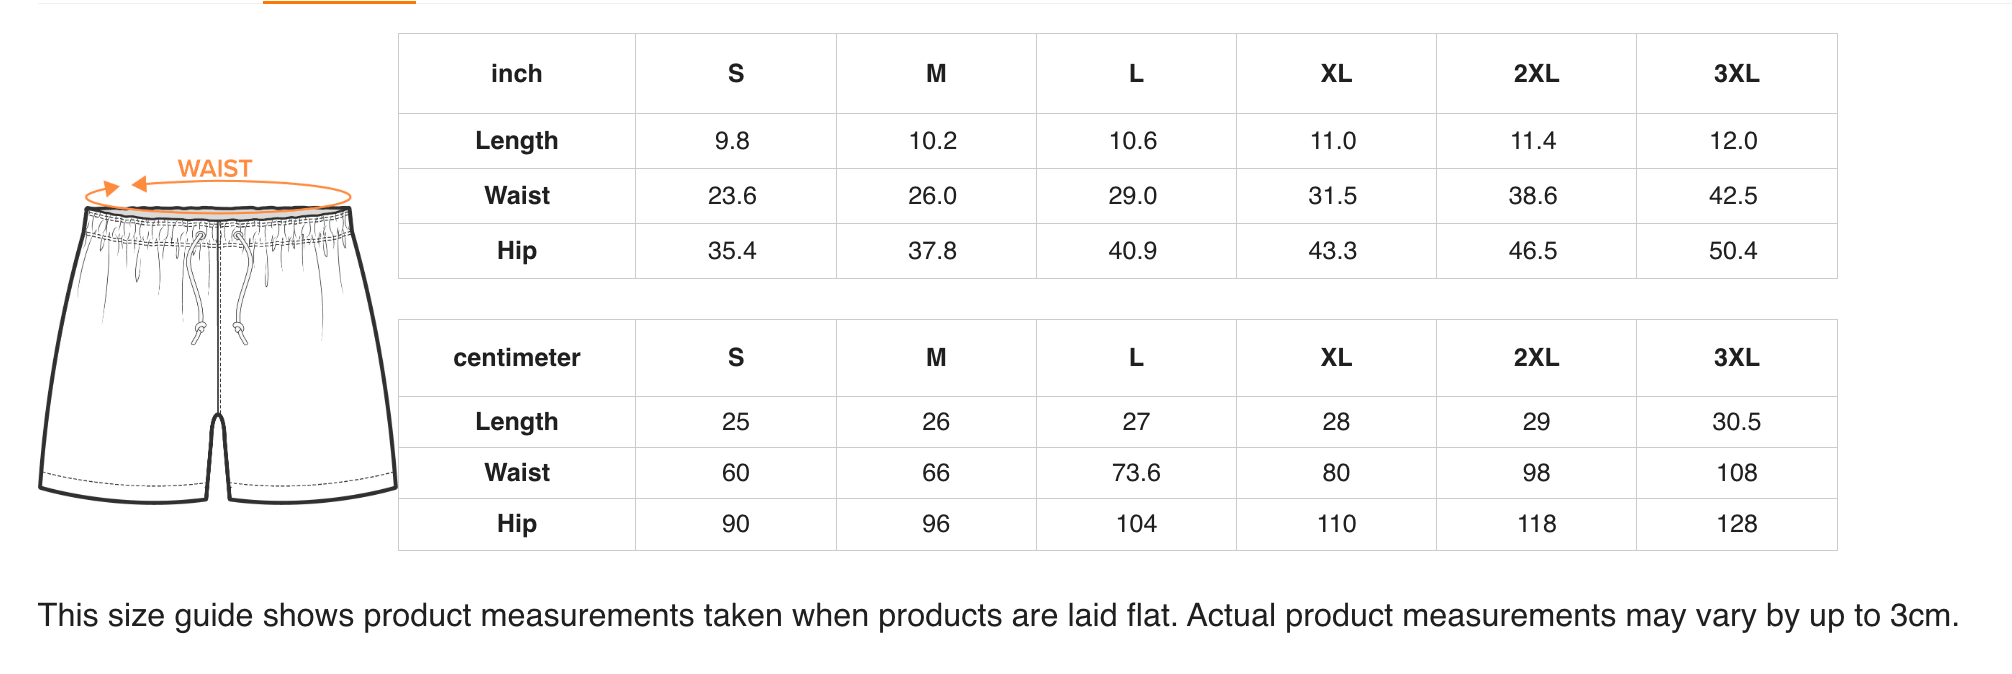Image resolution: width=2012 pixels, height=674 pixels.
Task: Click the size guide disclaimer text
Action: (998, 616)
